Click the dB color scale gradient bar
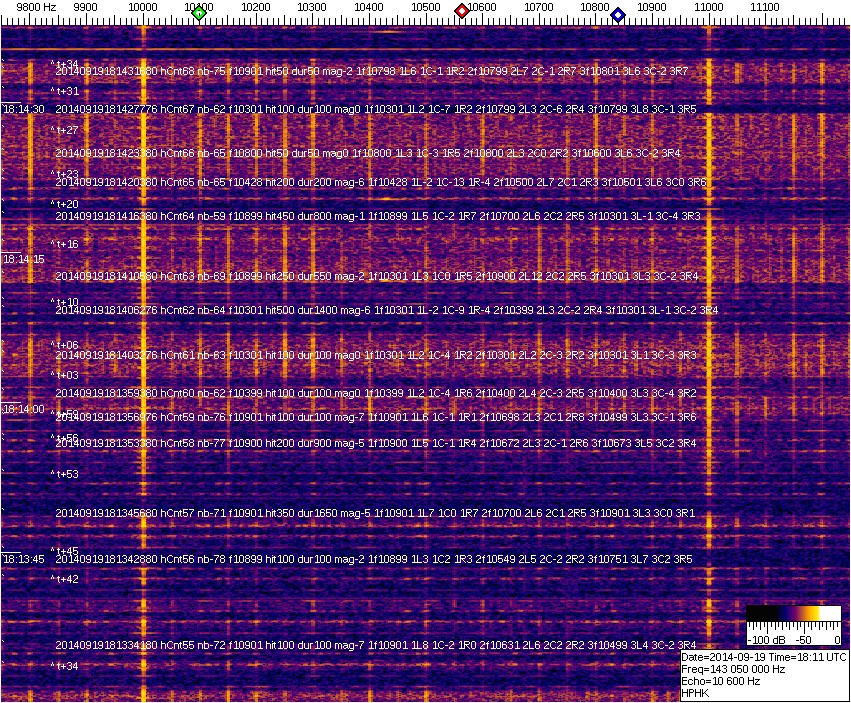 [793, 614]
